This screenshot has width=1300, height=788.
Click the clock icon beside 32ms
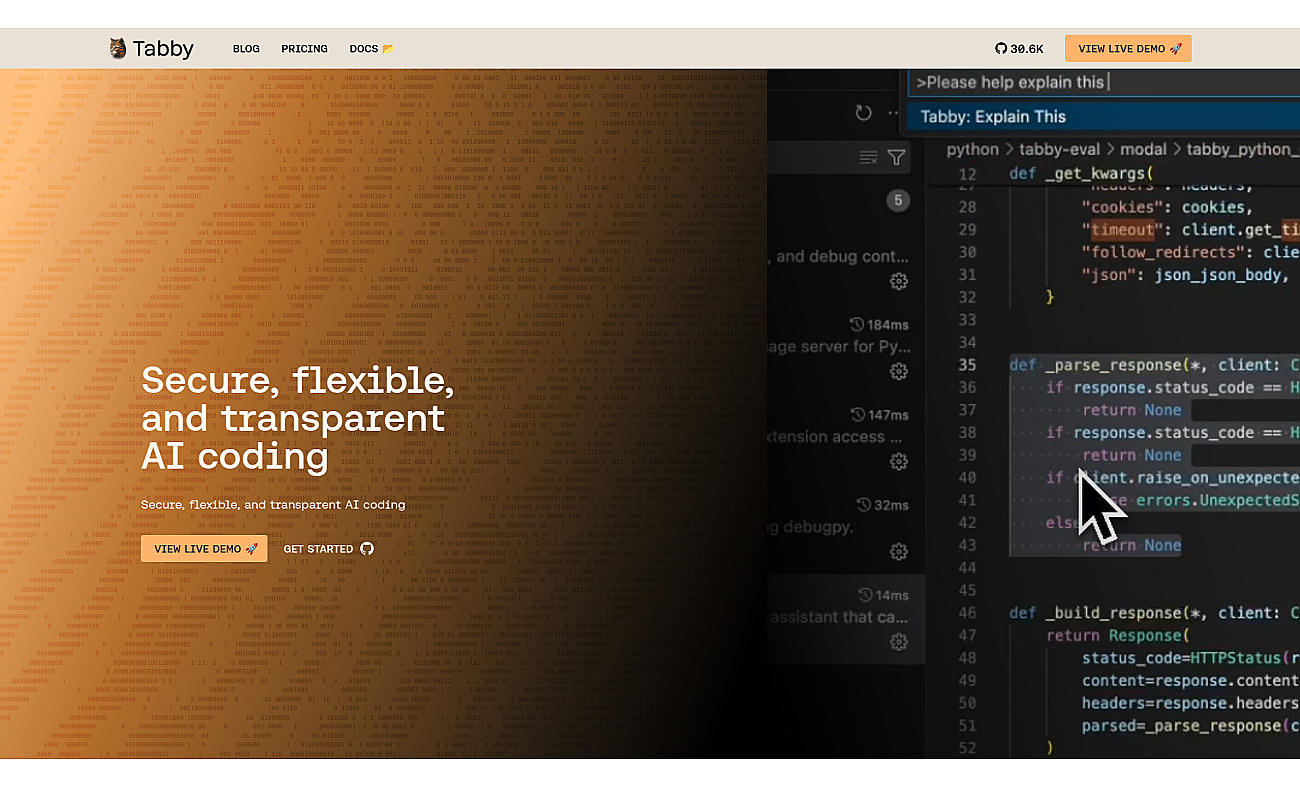coord(864,505)
